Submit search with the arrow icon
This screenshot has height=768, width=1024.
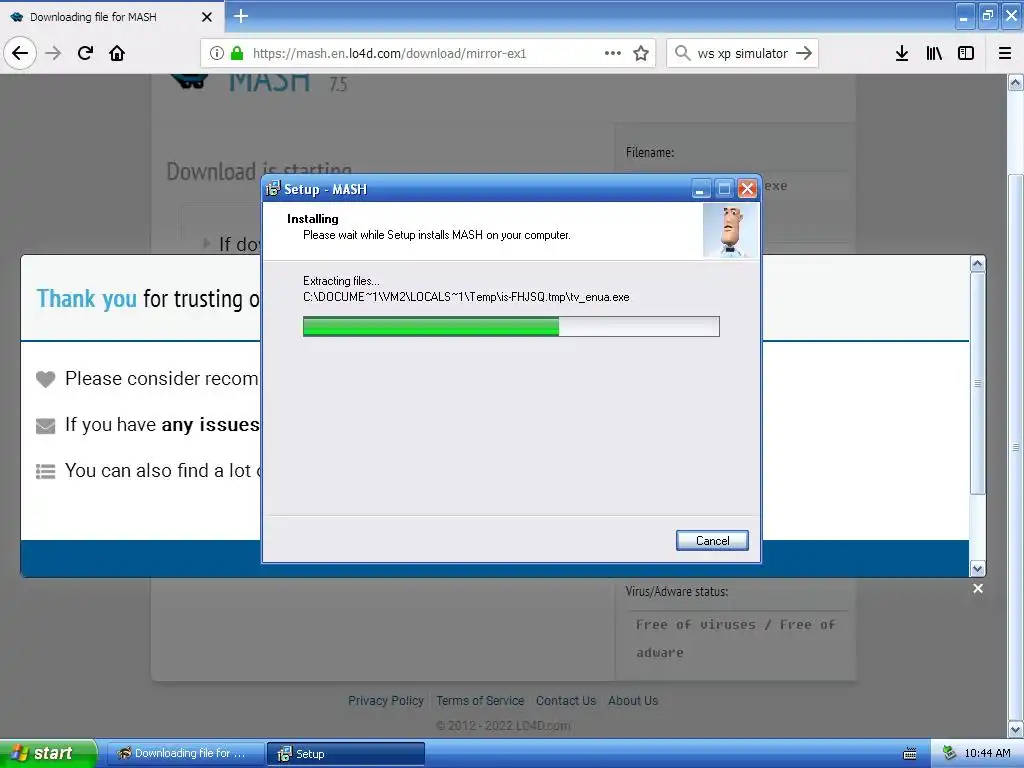pyautogui.click(x=804, y=53)
